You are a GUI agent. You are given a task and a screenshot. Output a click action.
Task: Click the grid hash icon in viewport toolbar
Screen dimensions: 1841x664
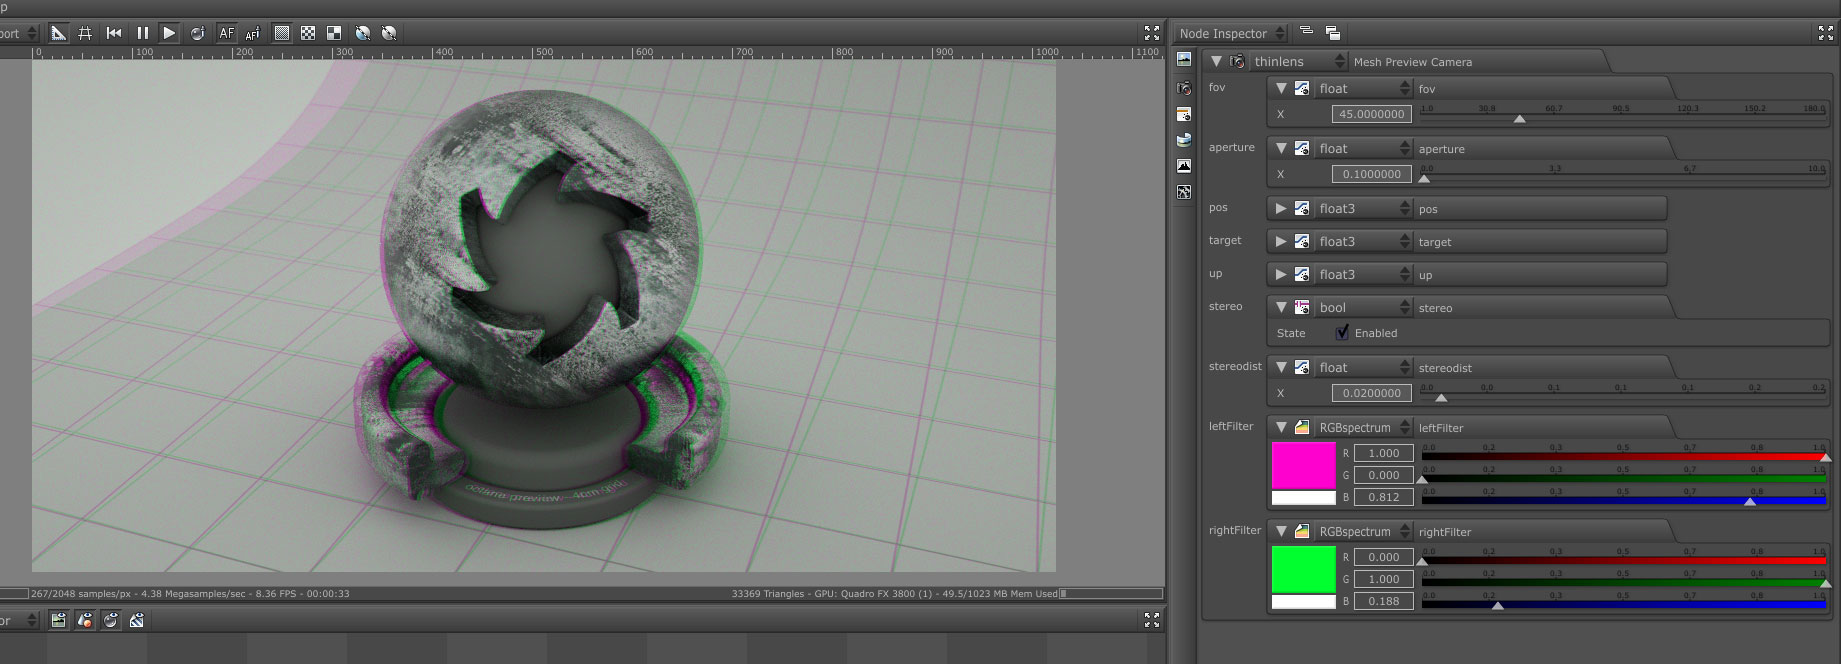[86, 33]
